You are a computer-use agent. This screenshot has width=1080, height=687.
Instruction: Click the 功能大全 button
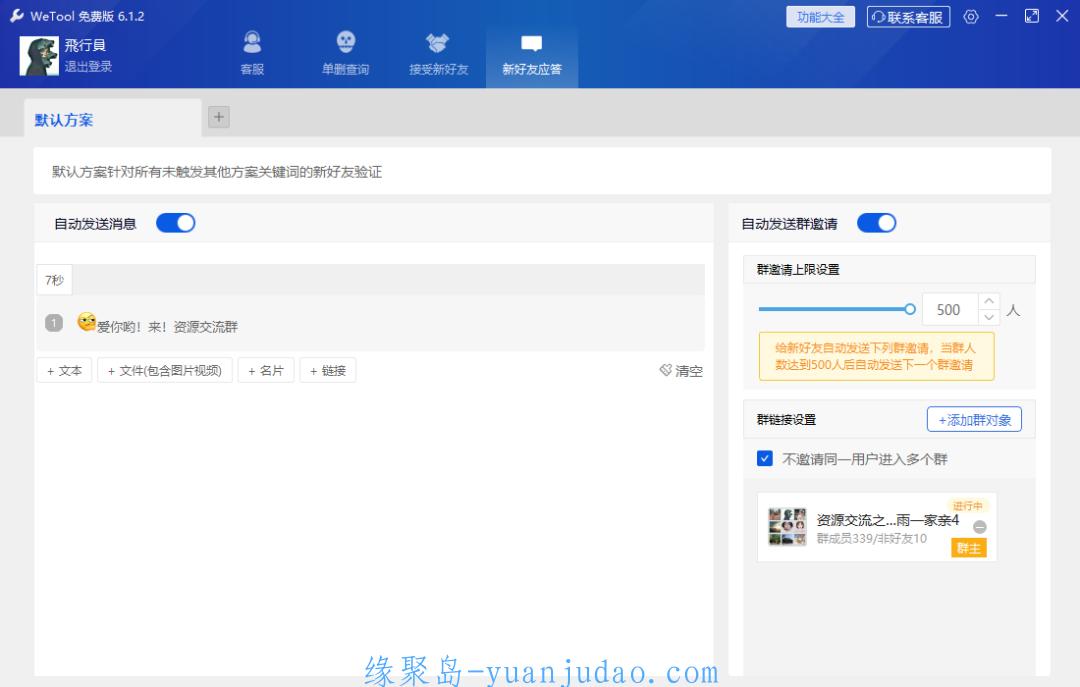coord(820,17)
